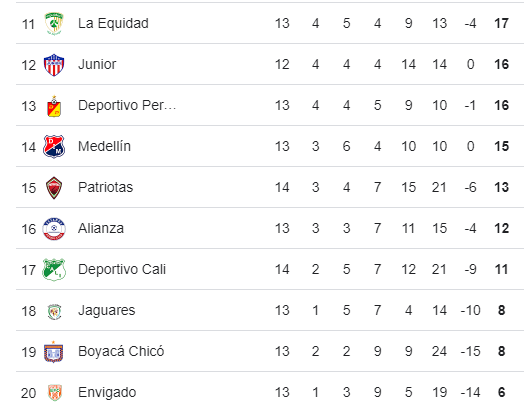This screenshot has height=411, width=524.
Task: Click the Medellín team crest
Action: click(54, 147)
